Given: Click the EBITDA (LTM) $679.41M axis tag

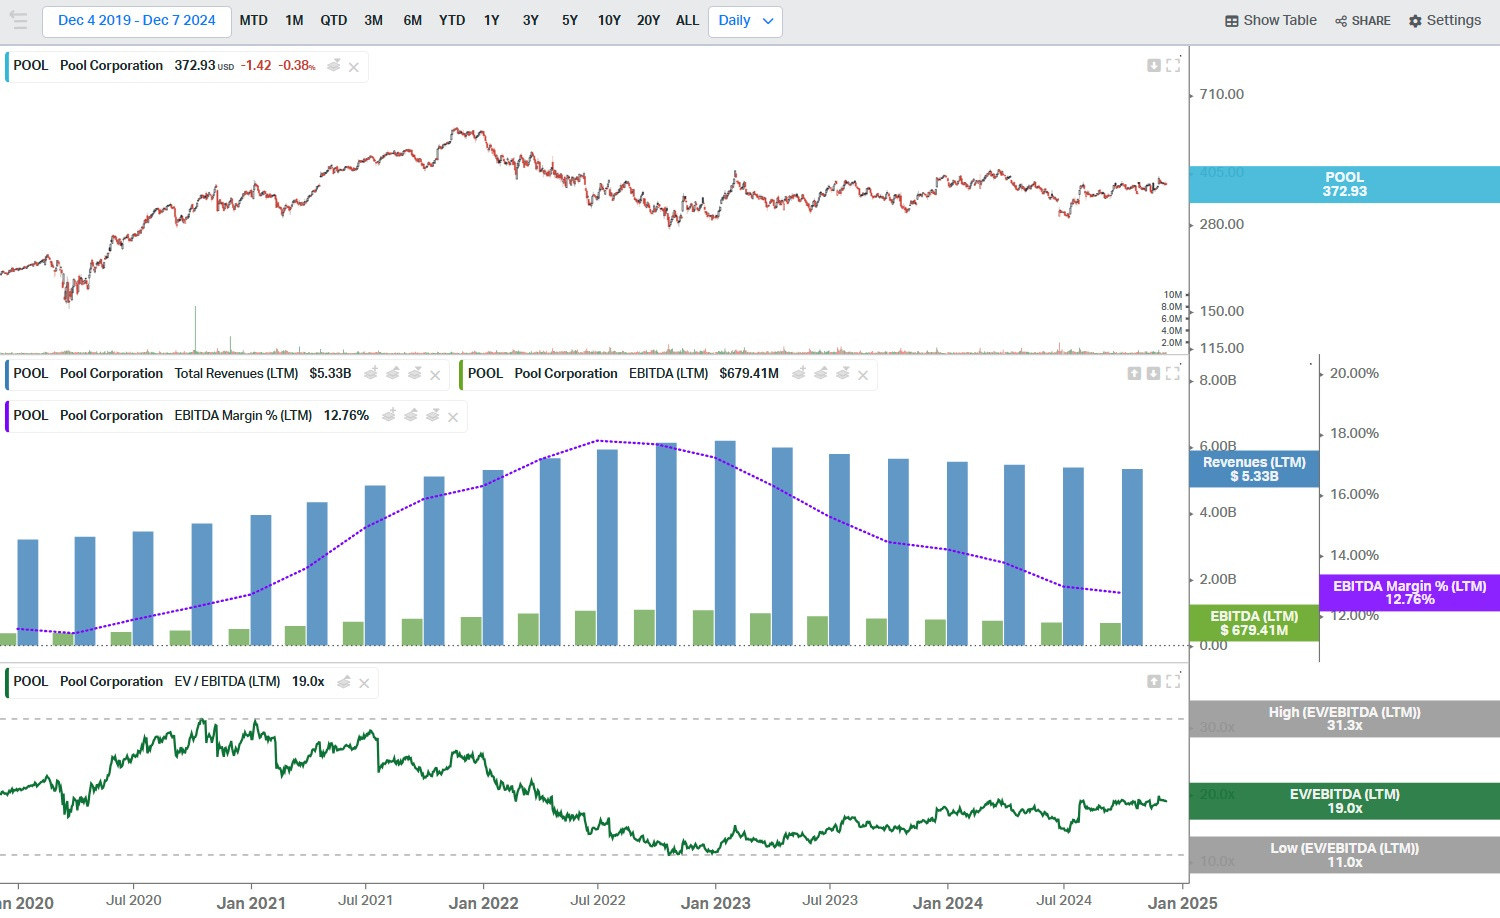Looking at the screenshot, I should pos(1254,623).
